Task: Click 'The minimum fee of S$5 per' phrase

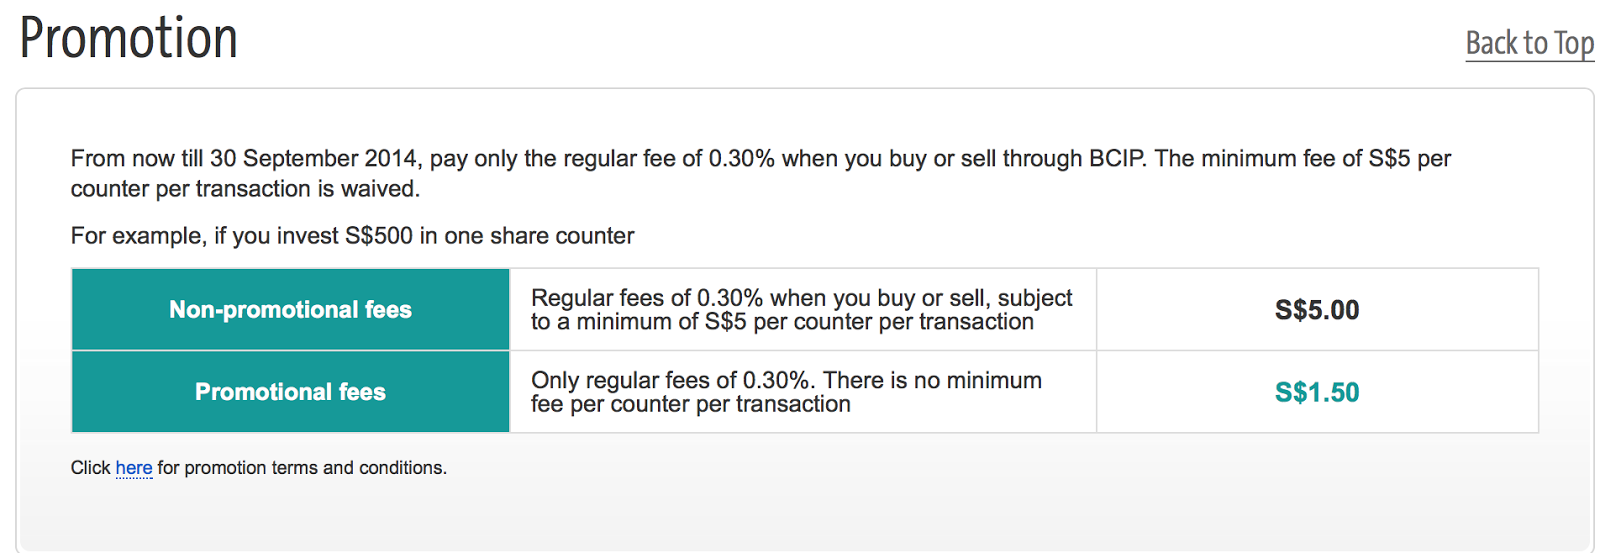Action: coord(1303,159)
